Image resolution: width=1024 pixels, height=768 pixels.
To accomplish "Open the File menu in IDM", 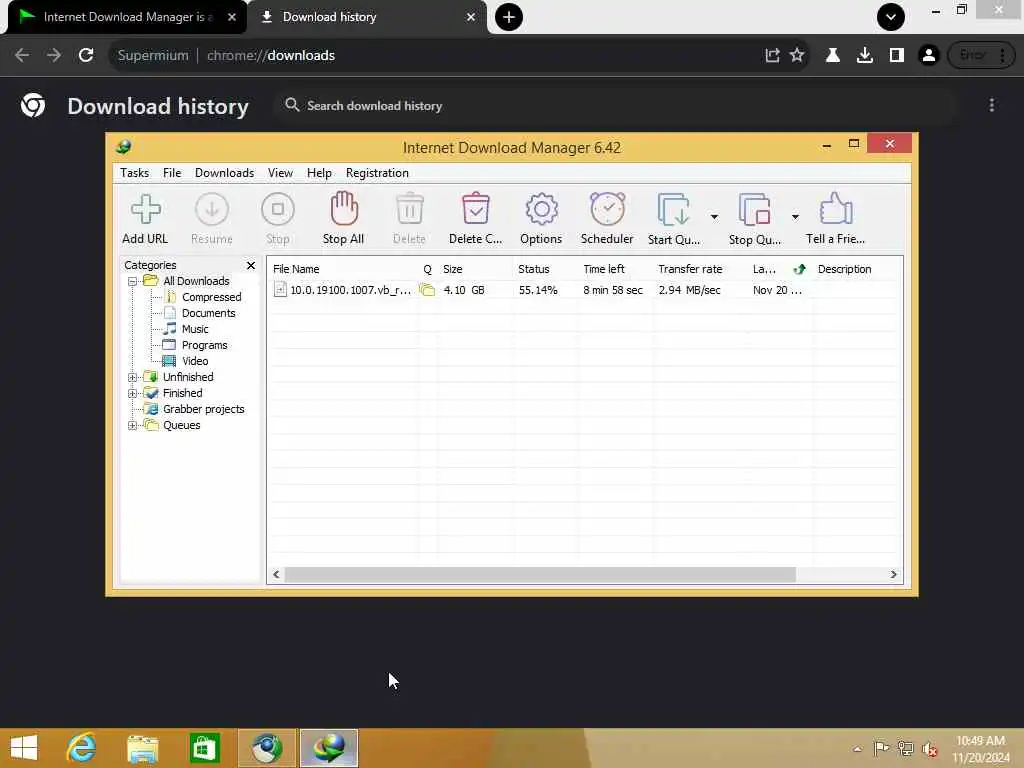I will 172,173.
